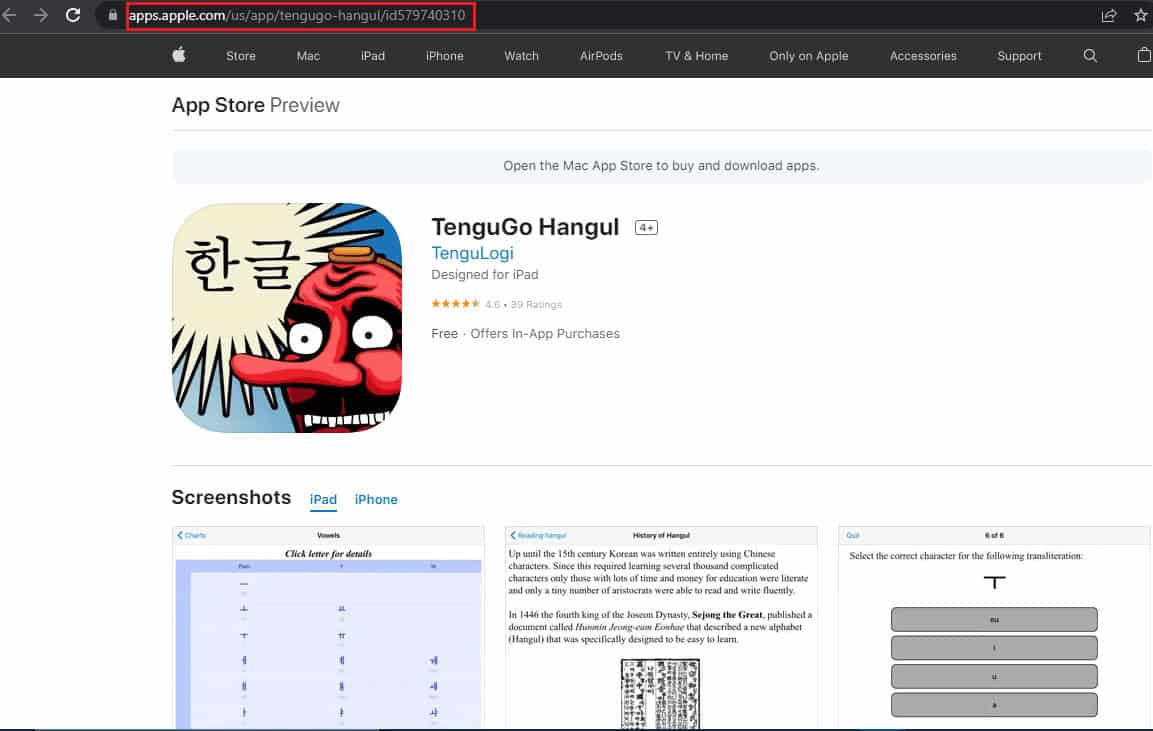Click the browser forward arrow

pyautogui.click(x=40, y=15)
